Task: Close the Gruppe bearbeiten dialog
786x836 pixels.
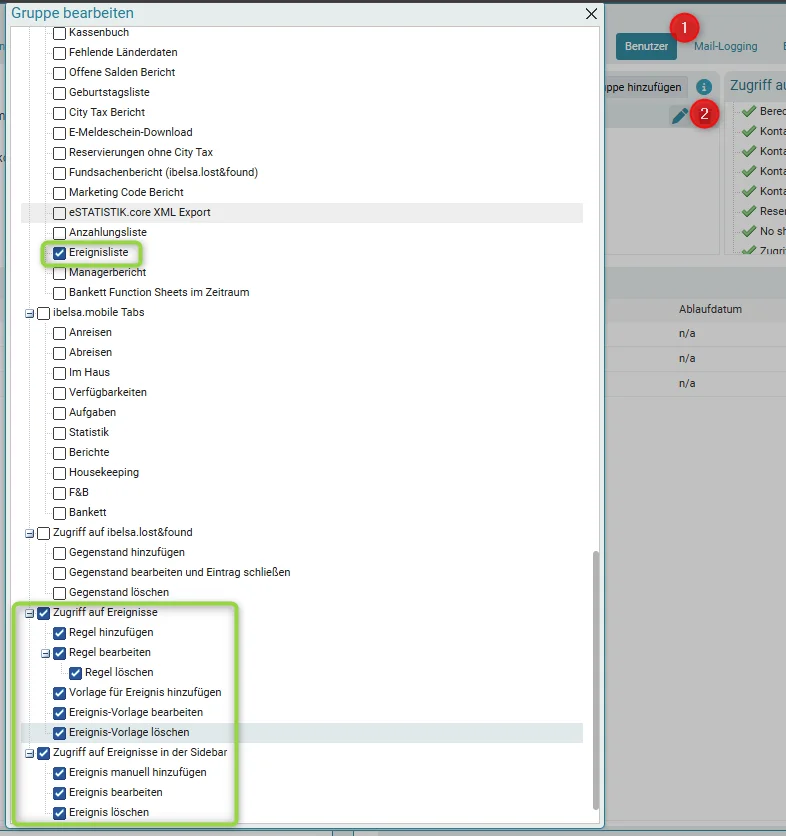Action: 591,14
